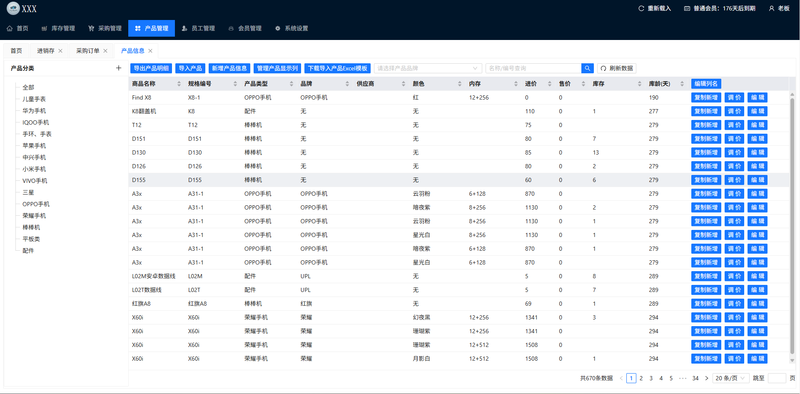
Task: Sort by 品牌 column arrows
Action: point(348,84)
